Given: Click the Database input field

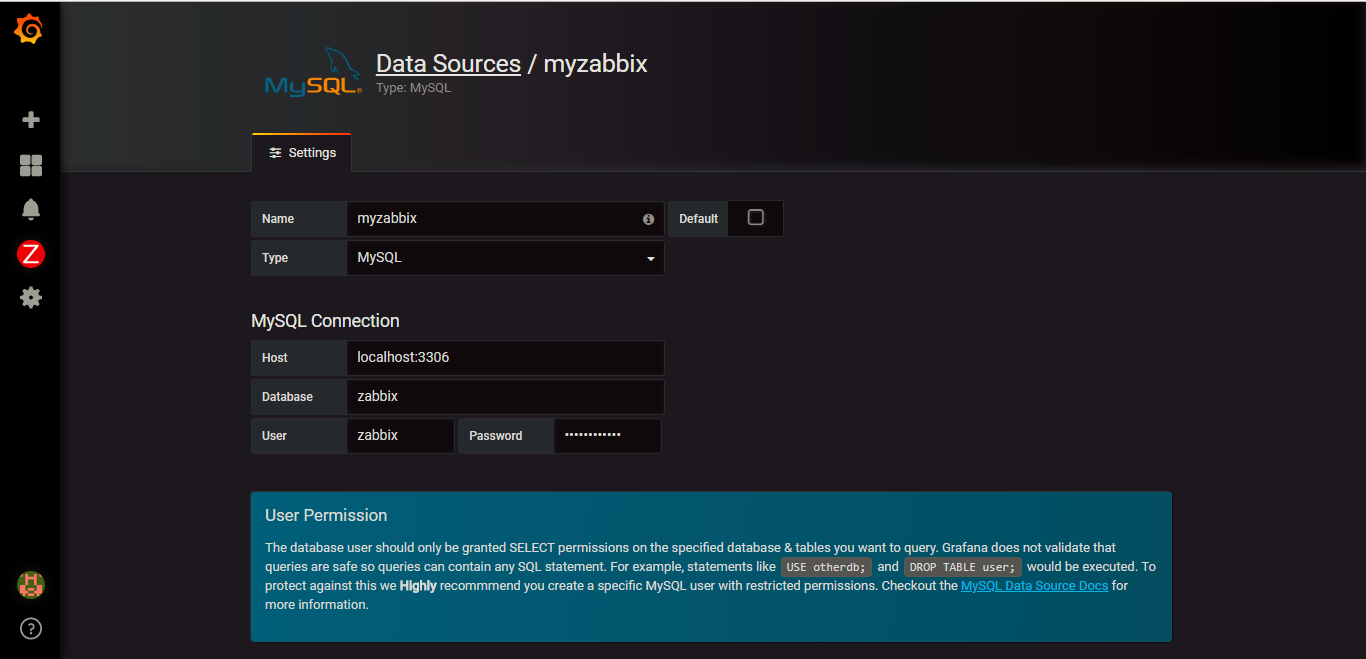Looking at the screenshot, I should point(505,397).
